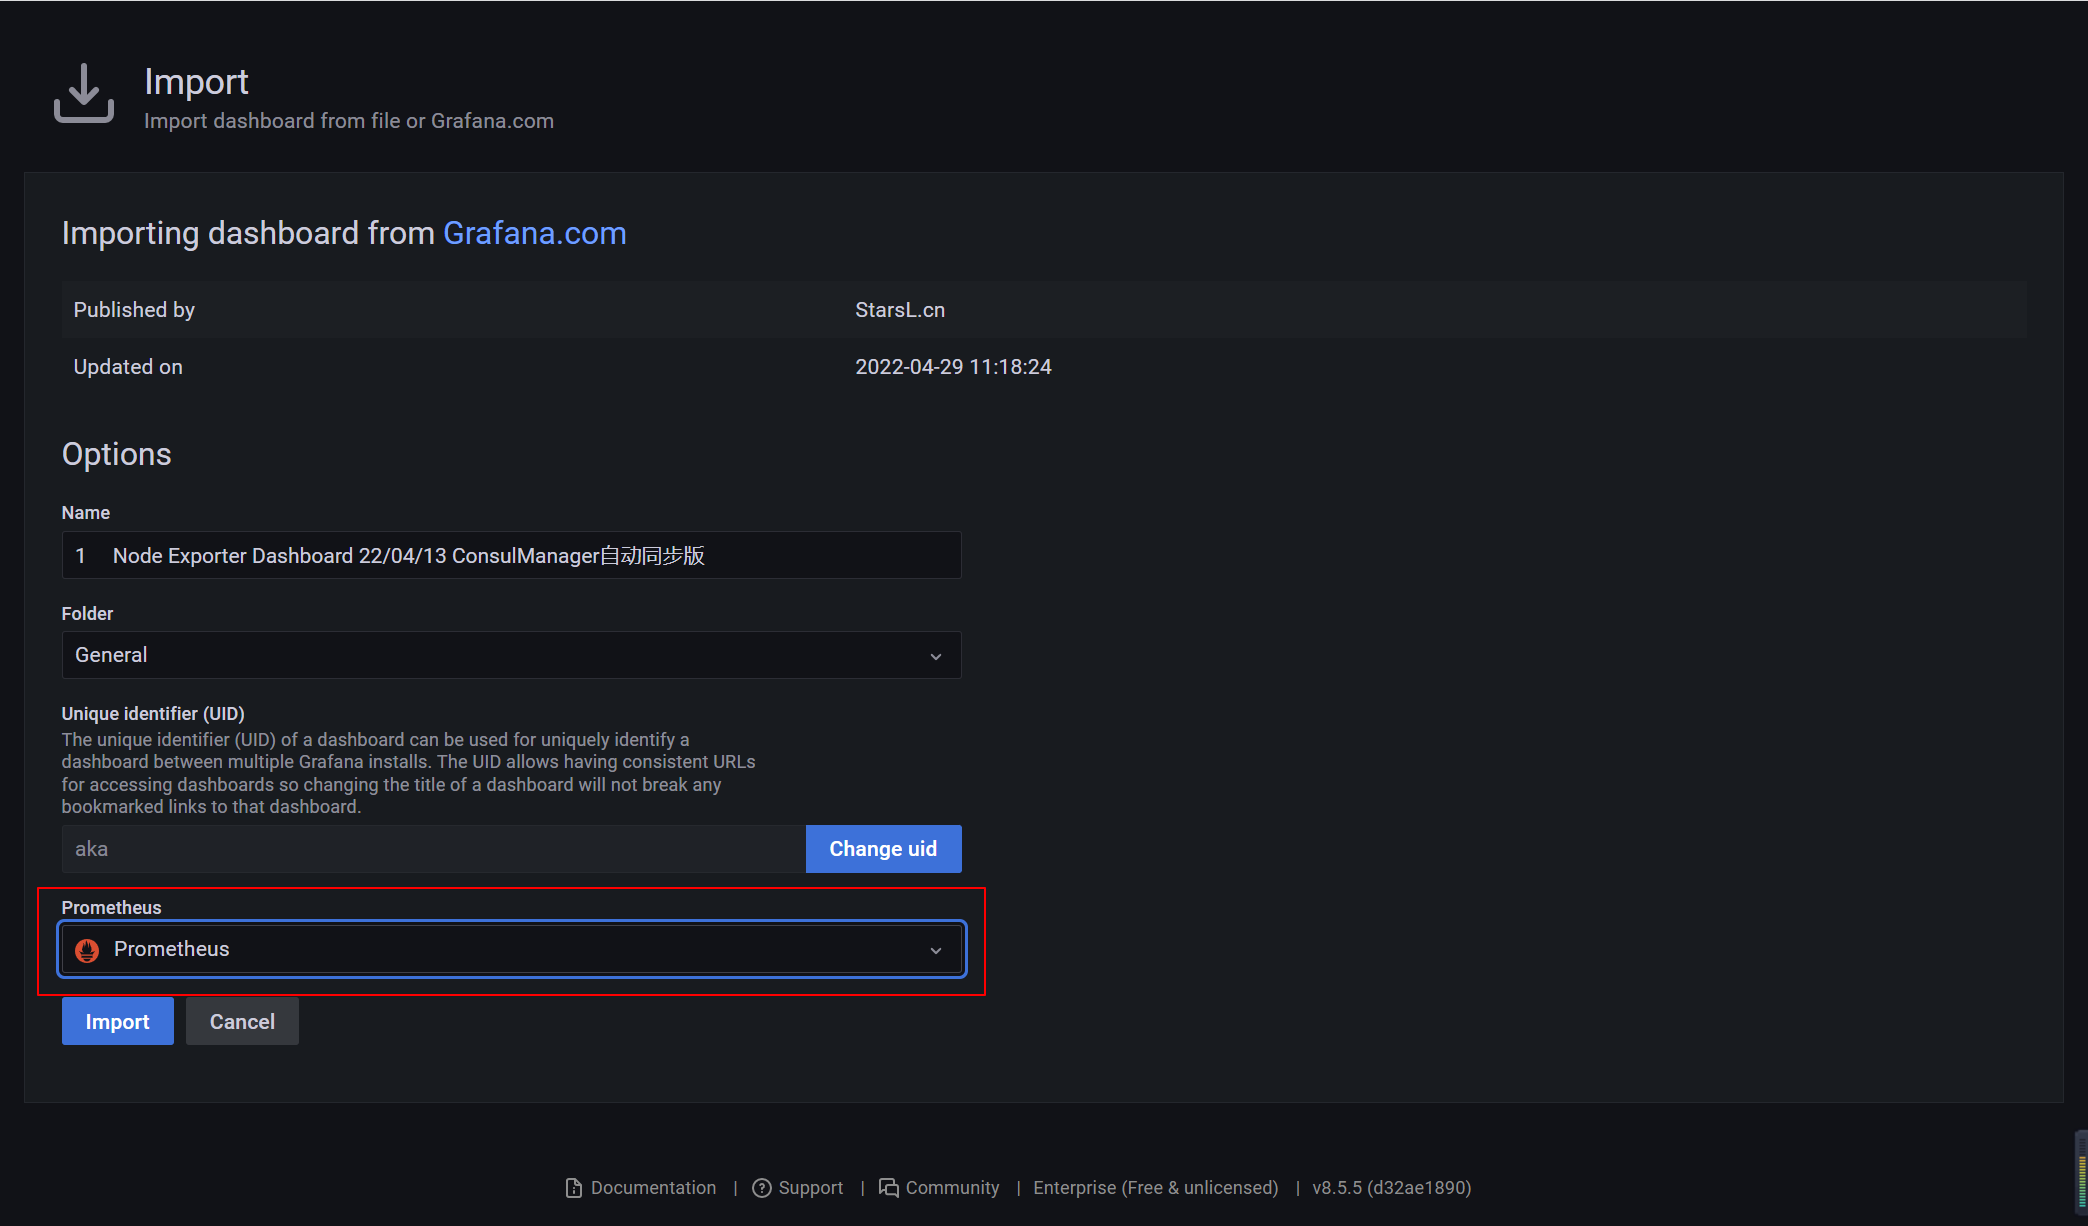Click the Folder field label
Image resolution: width=2088 pixels, height=1226 pixels.
point(87,613)
